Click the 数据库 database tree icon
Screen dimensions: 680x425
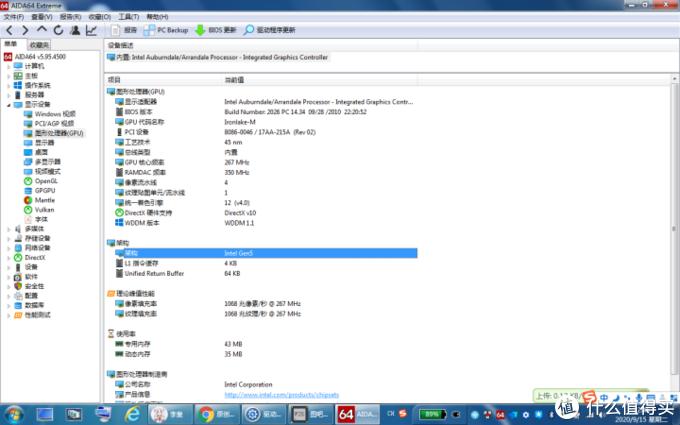pyautogui.click(x=18, y=305)
